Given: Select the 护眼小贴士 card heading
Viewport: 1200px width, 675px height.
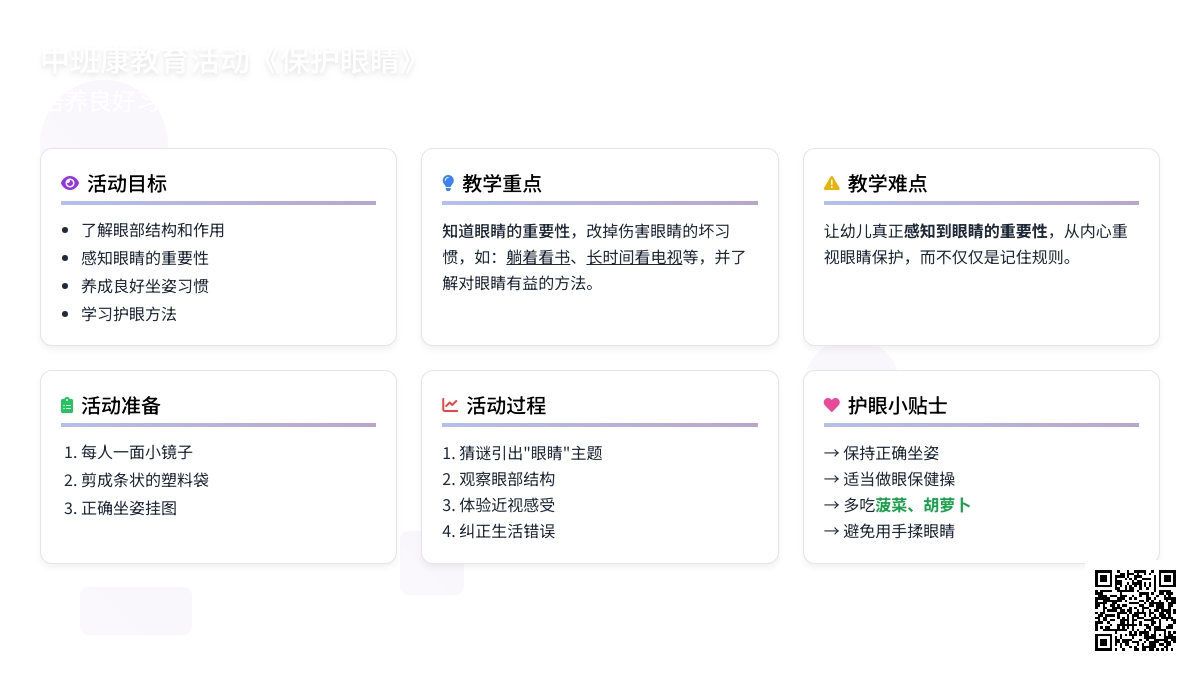Looking at the screenshot, I should (897, 406).
